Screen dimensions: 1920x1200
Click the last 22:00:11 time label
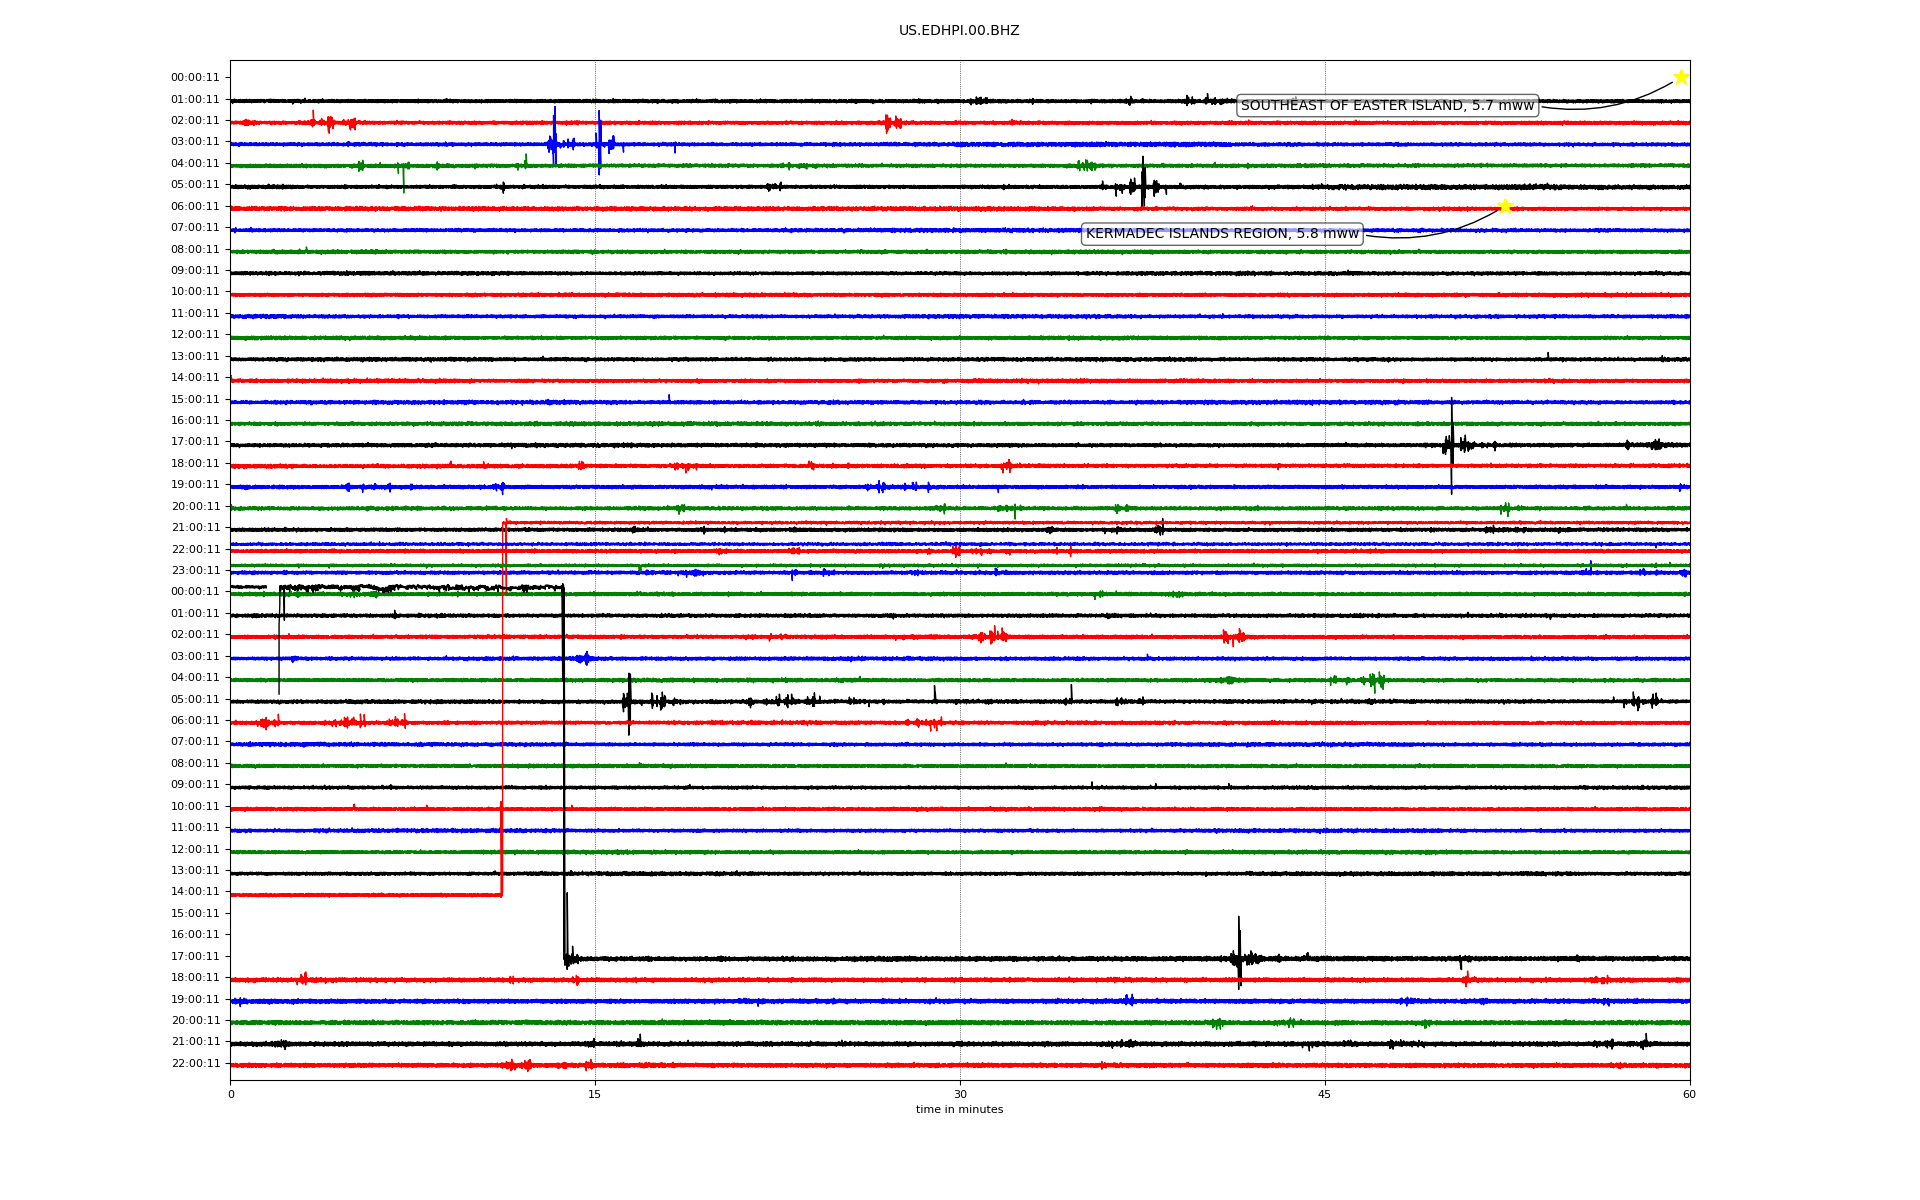[x=195, y=1064]
